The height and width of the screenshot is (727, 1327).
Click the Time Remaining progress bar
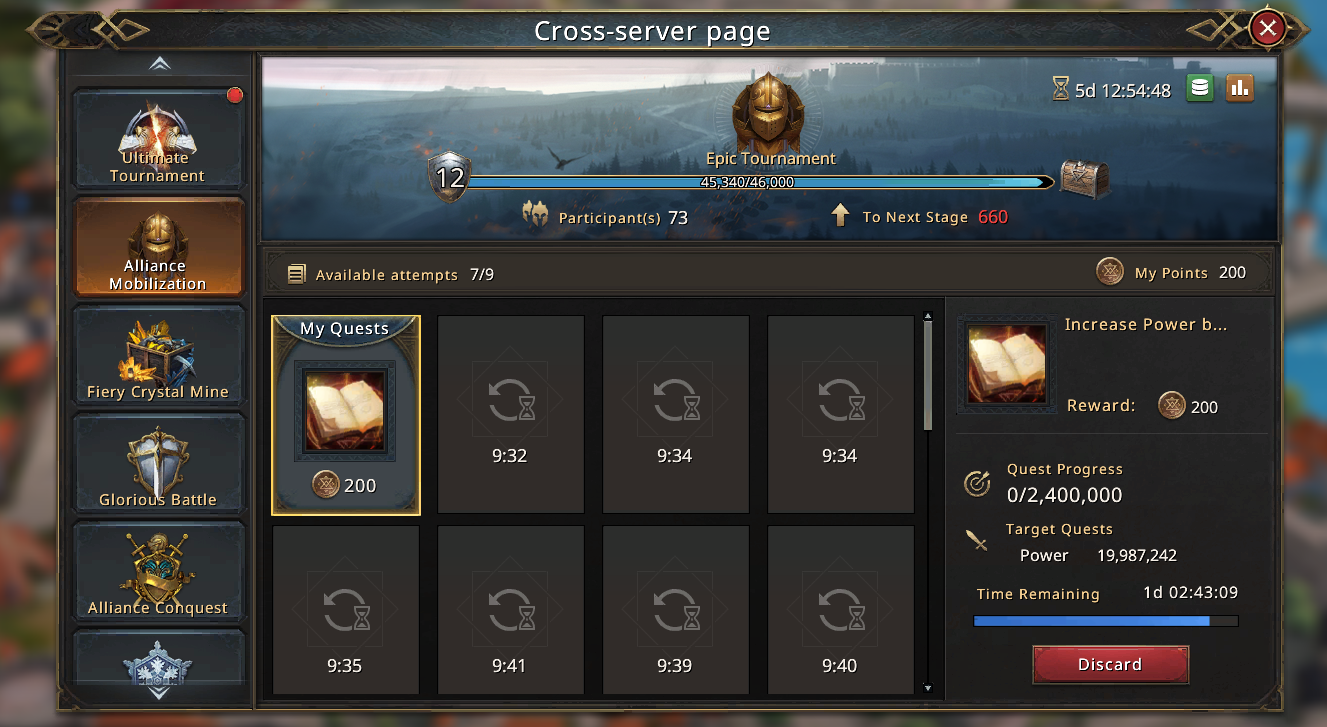1106,621
